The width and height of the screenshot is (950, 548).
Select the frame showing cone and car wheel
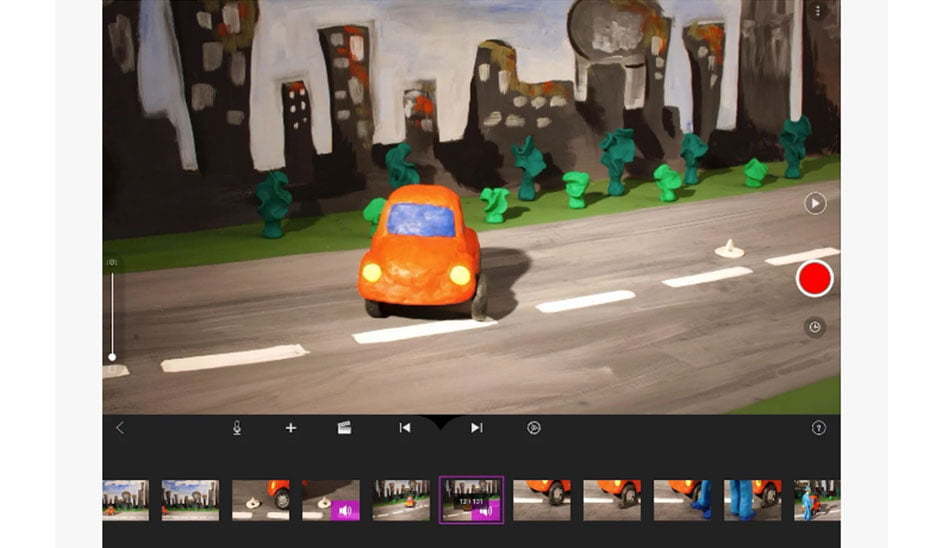coord(261,500)
